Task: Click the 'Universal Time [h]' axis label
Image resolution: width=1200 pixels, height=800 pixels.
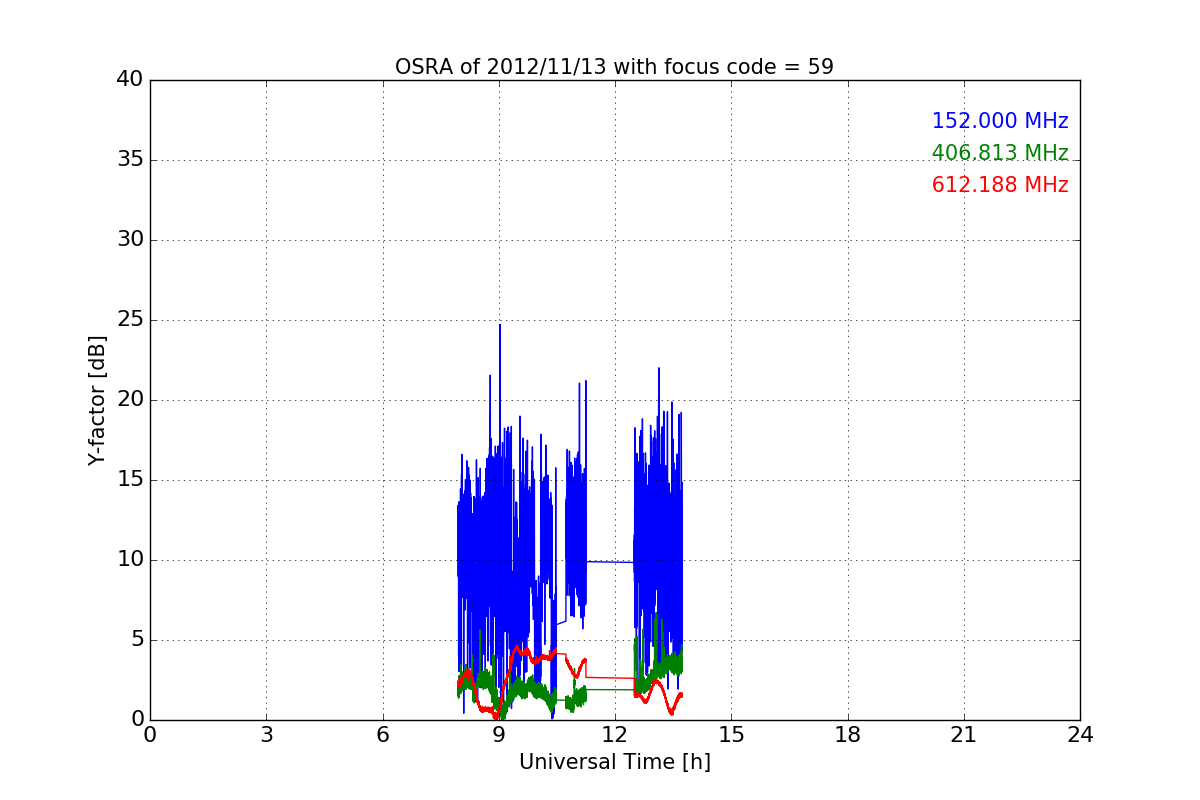Action: 615,762
